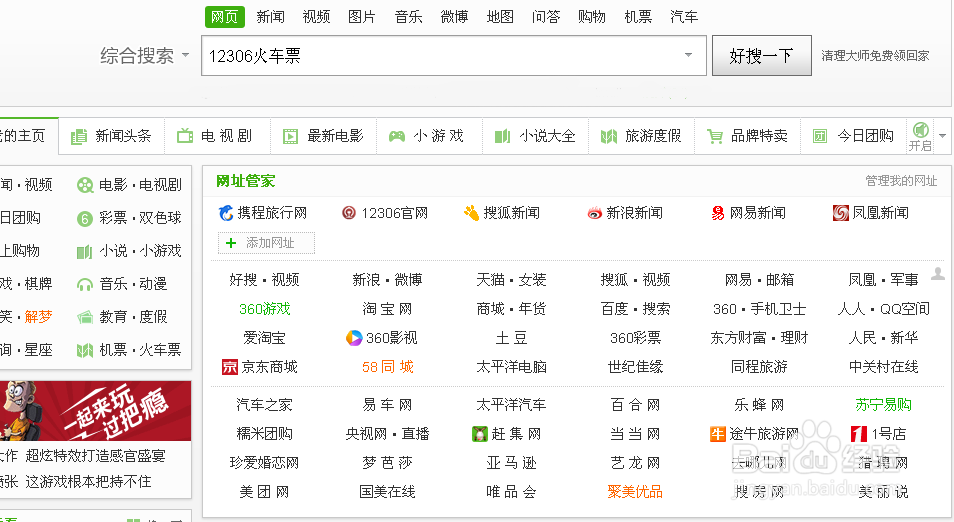Viewport: 954px width, 522px height.
Task: Click the film reel icon beside 电影·电视剧
Action: point(85,185)
